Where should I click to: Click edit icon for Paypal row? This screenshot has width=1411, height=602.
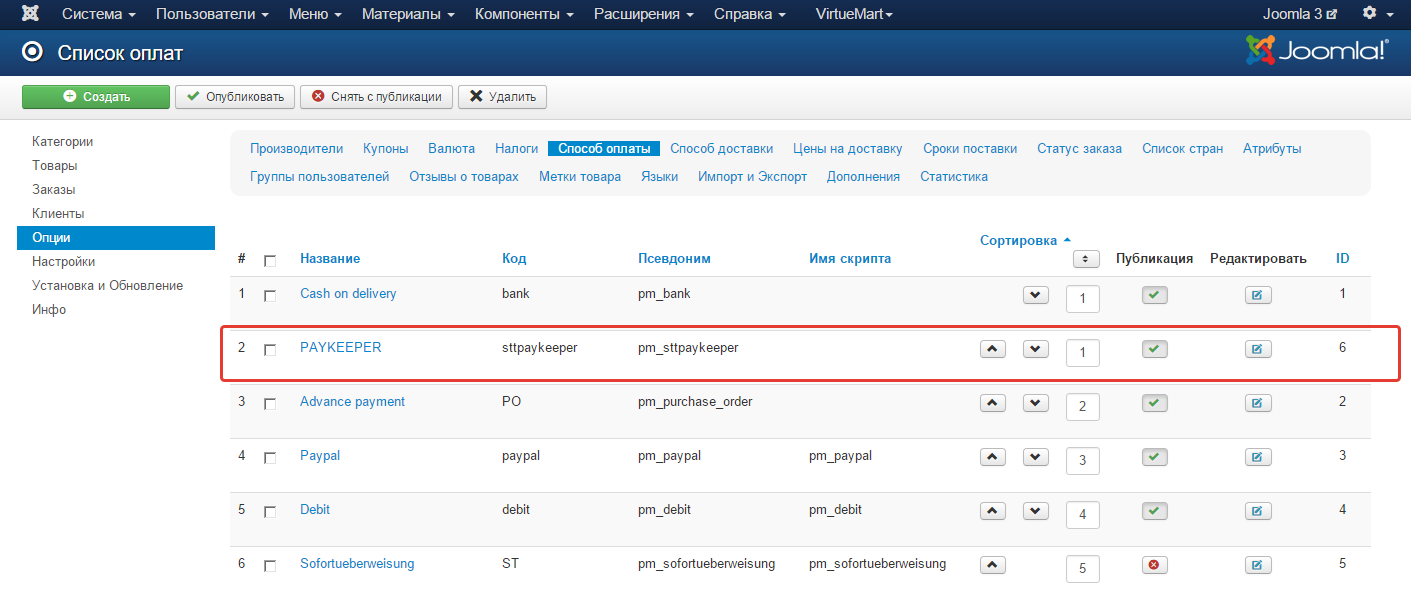[x=1257, y=457]
